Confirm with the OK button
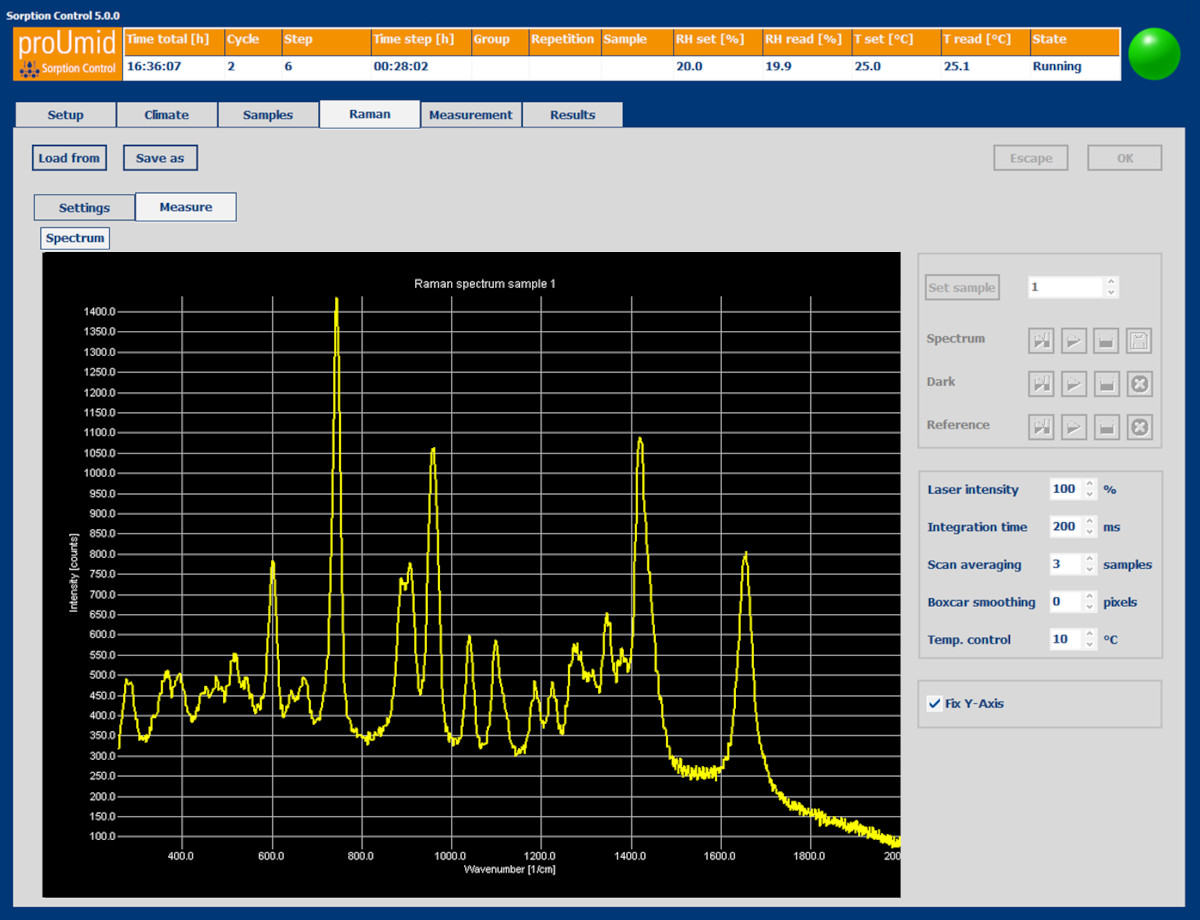Image resolution: width=1200 pixels, height=920 pixels. (1125, 158)
